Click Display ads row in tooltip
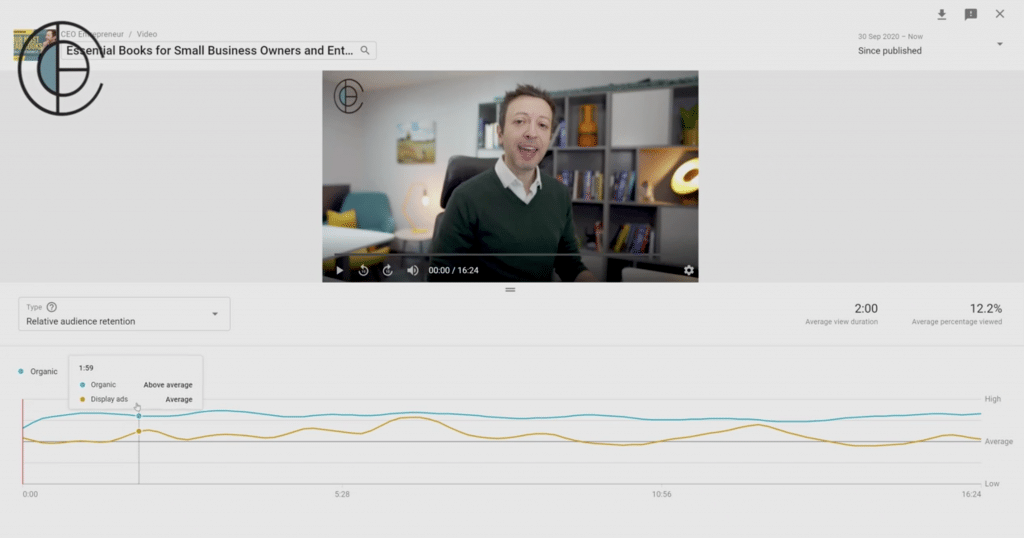The image size is (1024, 538). coord(136,399)
